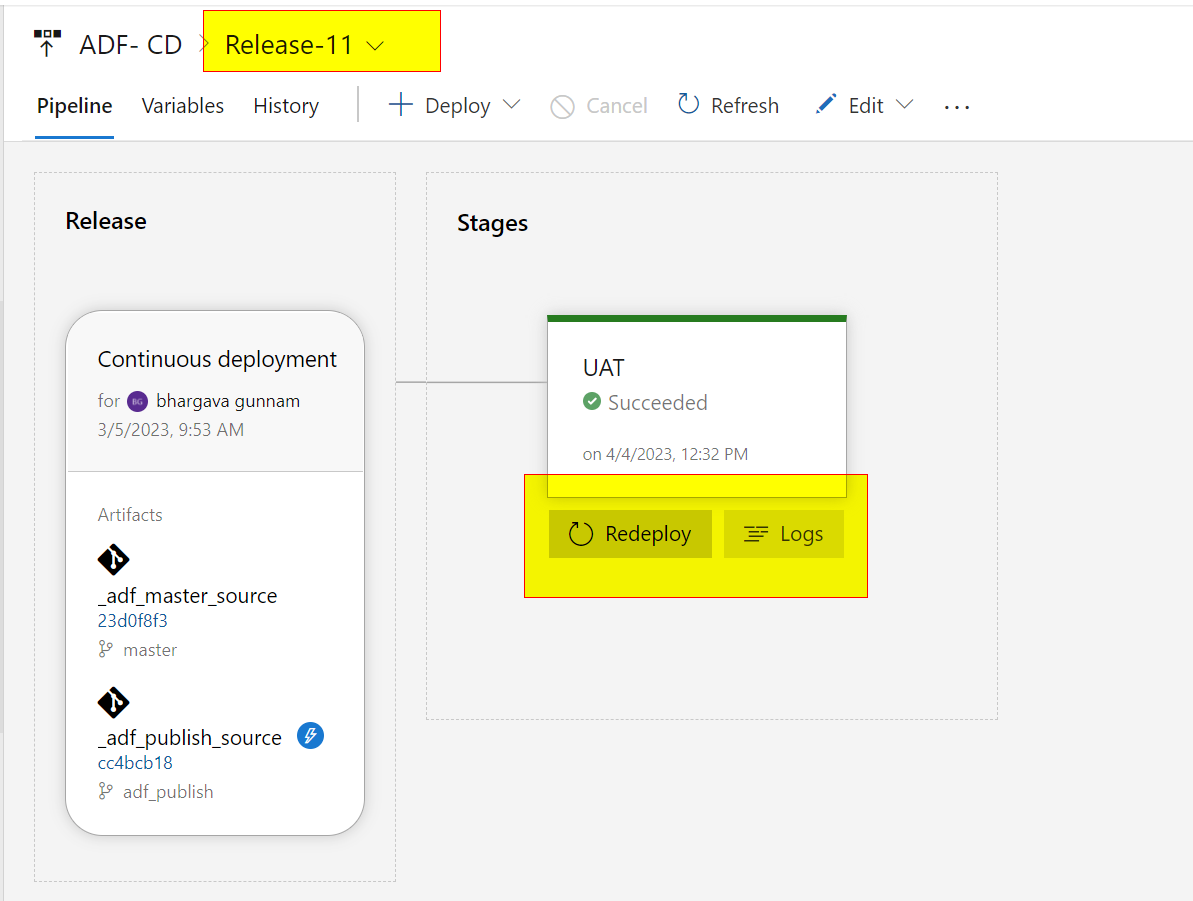Screen dimensions: 1193x901
Task: Expand the Deploy dropdown chevron
Action: point(512,104)
